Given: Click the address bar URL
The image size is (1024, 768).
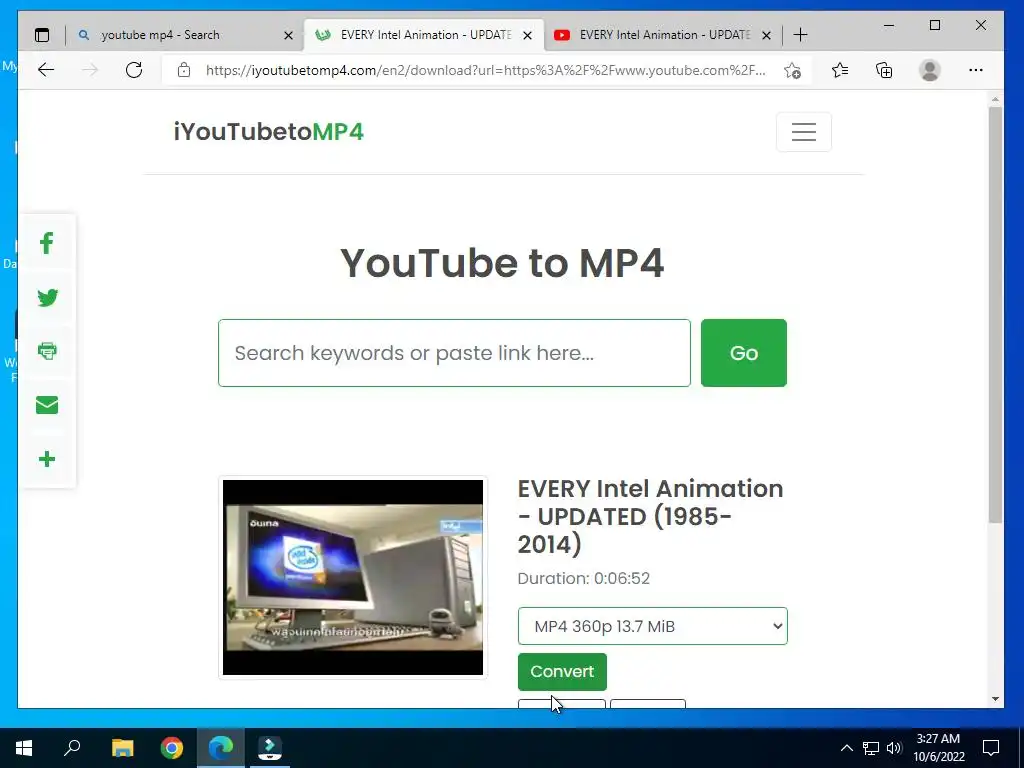Looking at the screenshot, I should pos(485,71).
